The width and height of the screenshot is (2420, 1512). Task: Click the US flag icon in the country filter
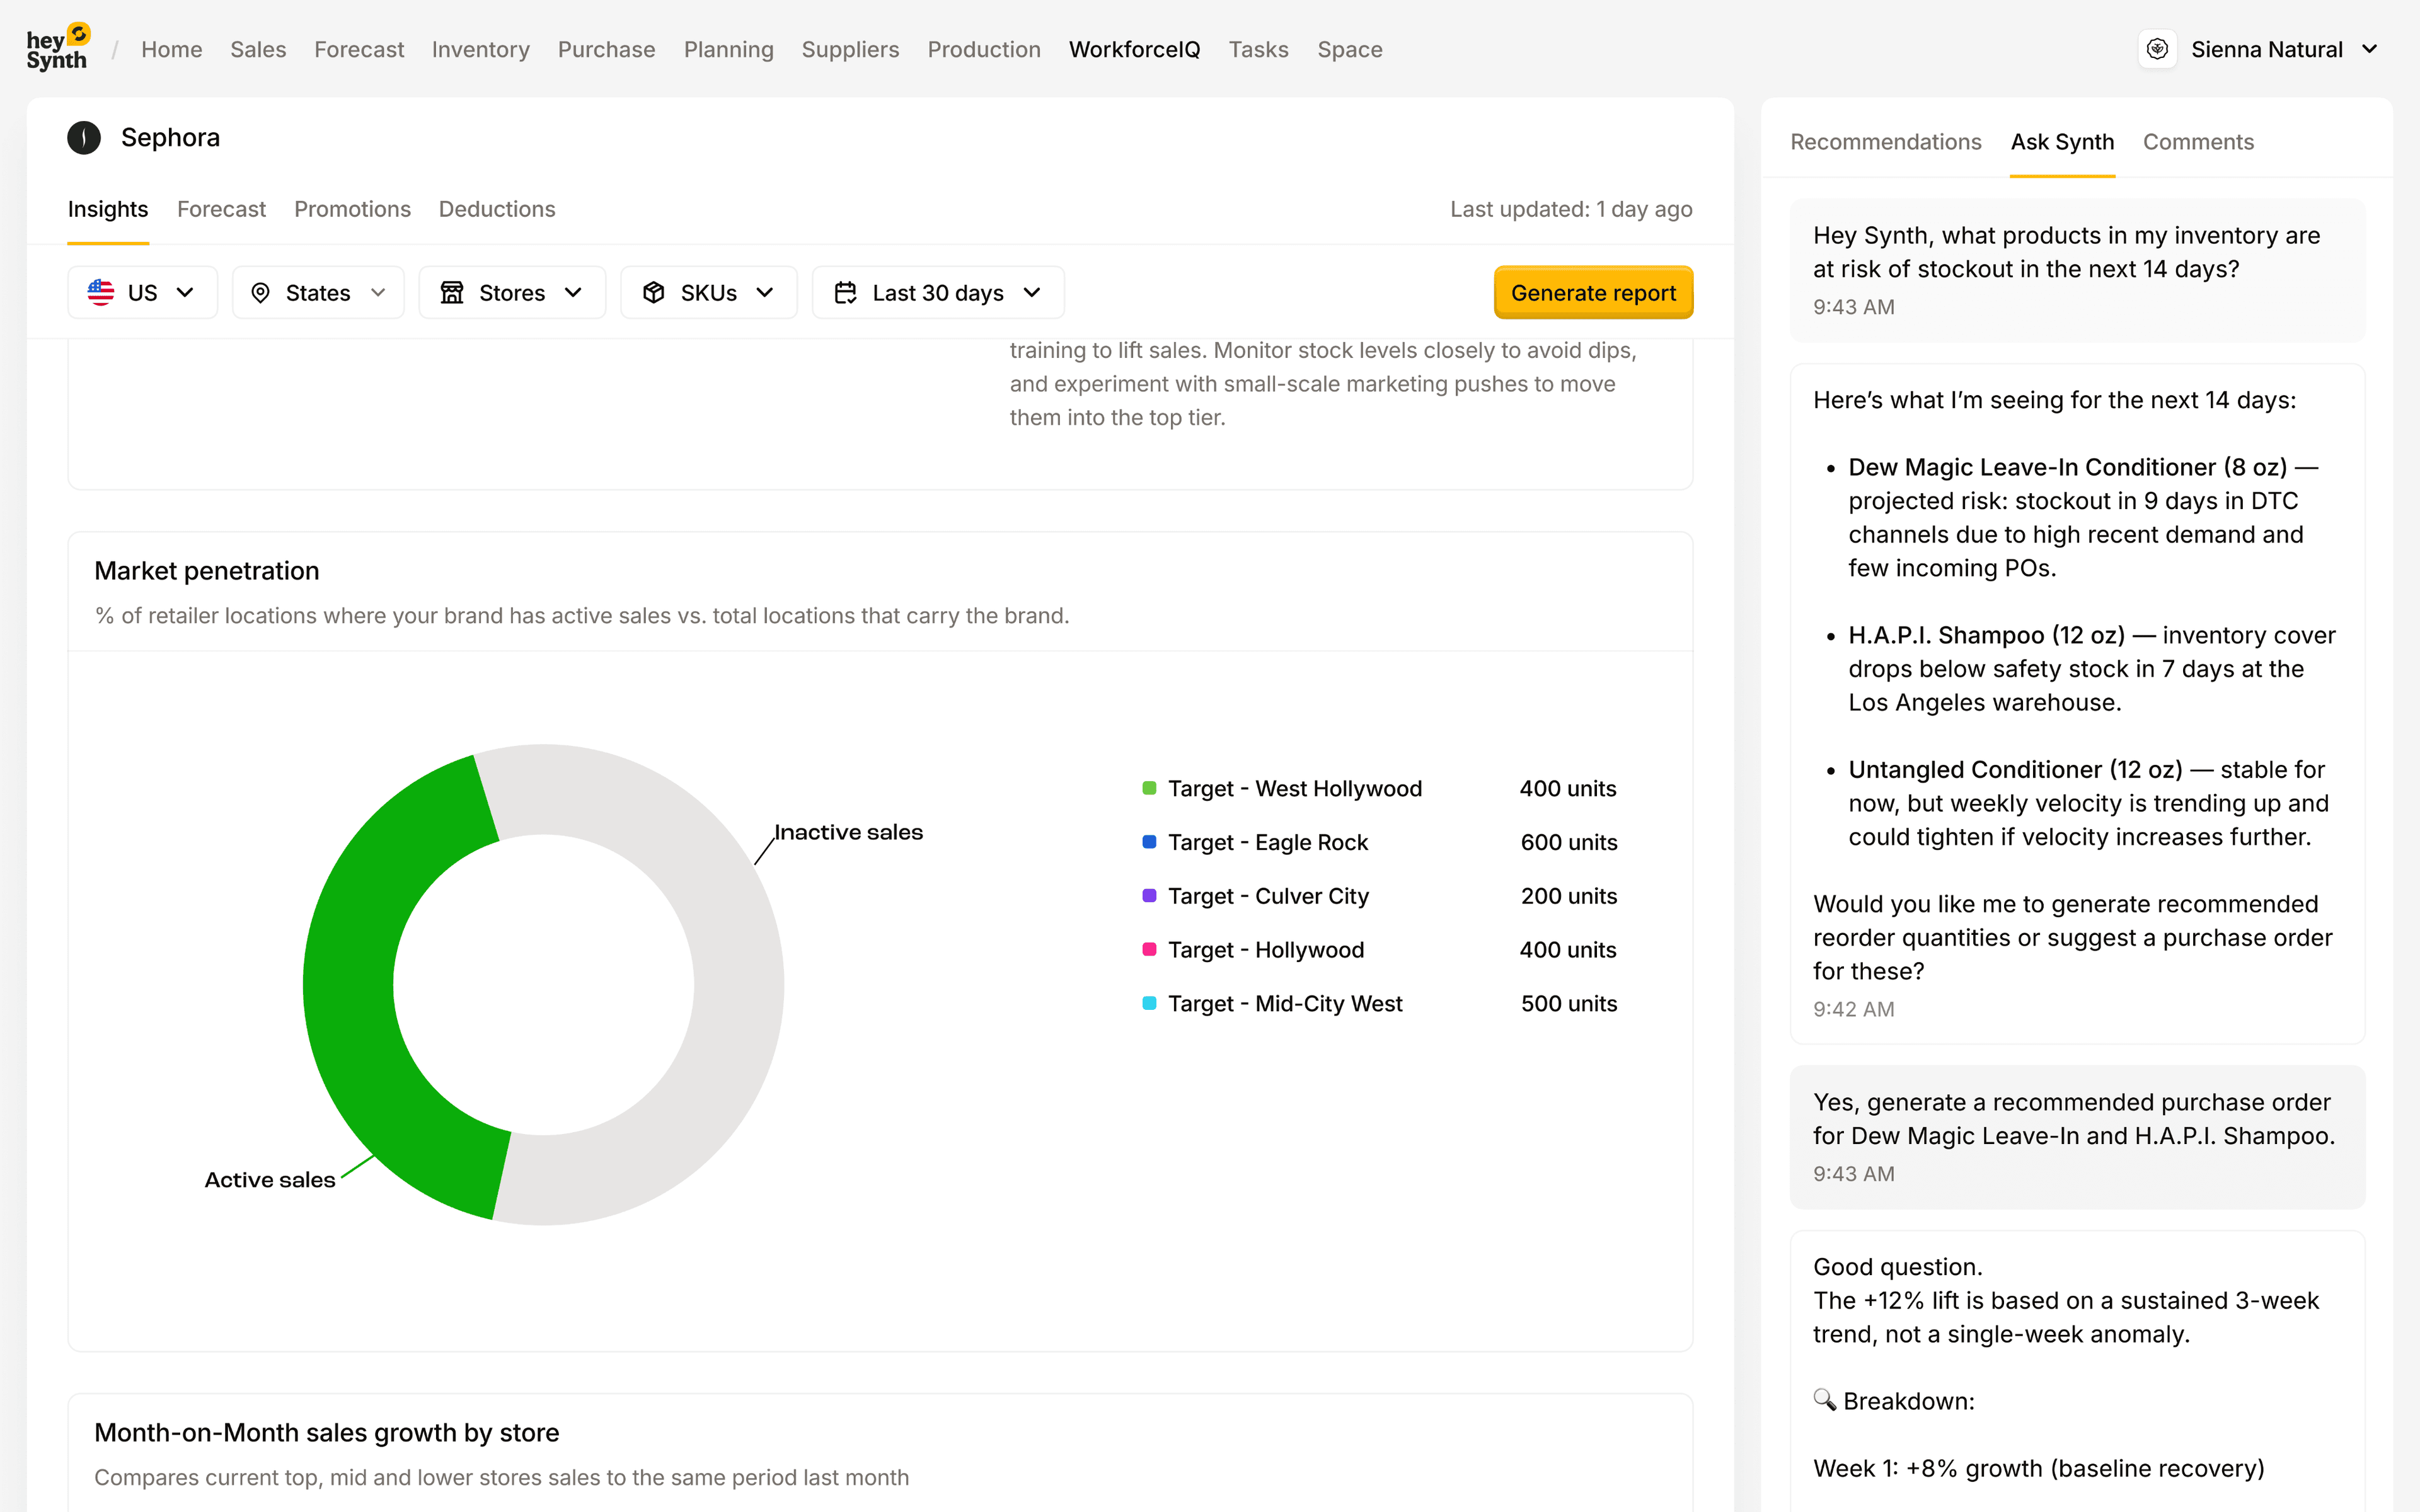[101, 292]
